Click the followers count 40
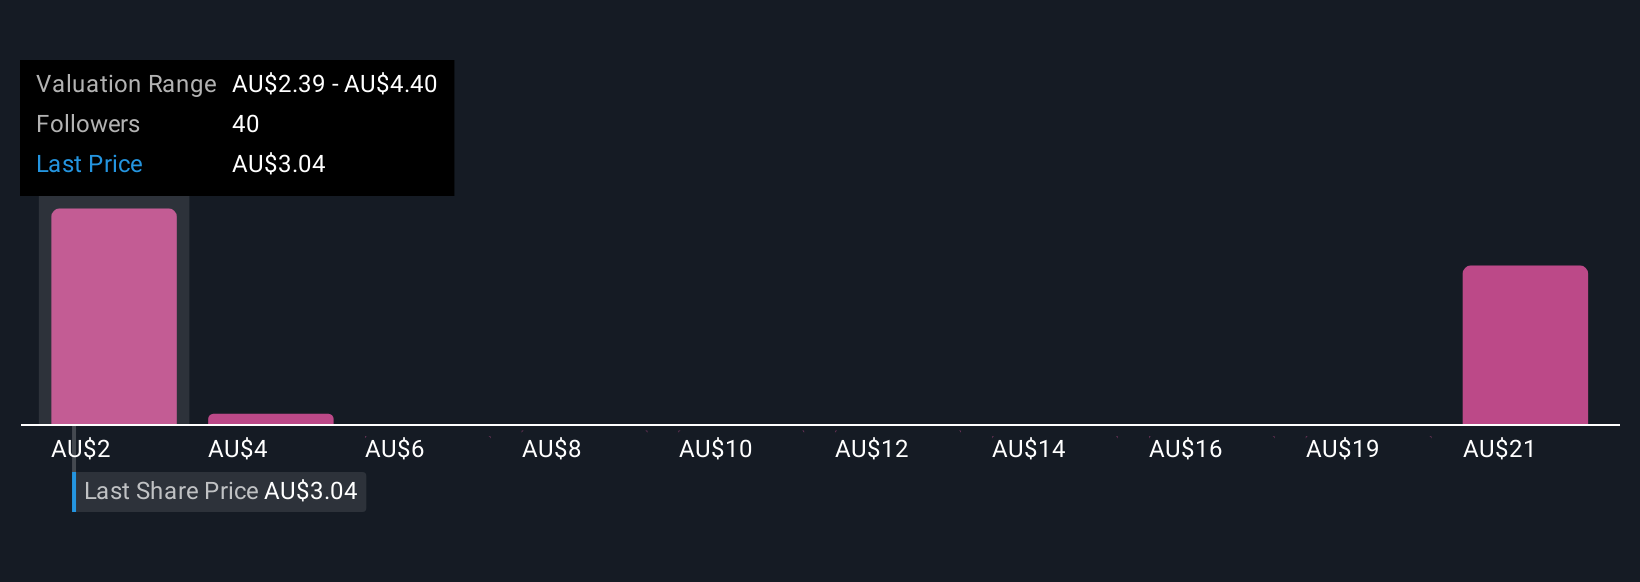The height and width of the screenshot is (582, 1640). [x=246, y=124]
